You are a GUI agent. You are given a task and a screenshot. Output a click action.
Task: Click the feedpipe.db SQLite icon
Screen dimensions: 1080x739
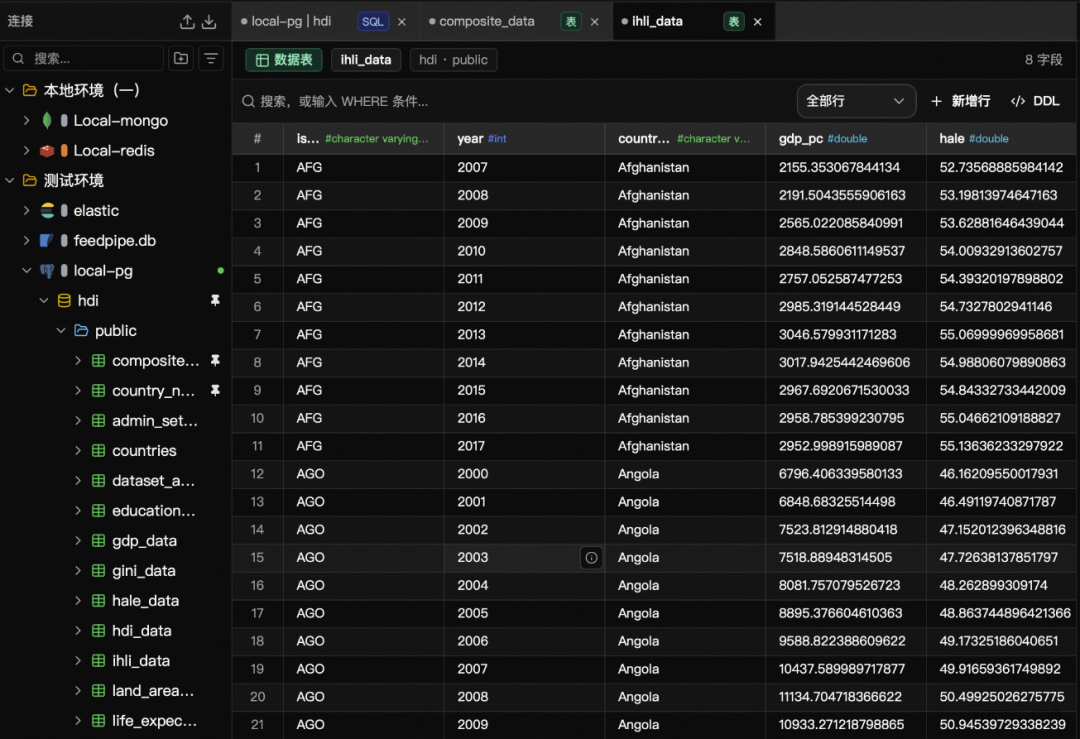point(47,240)
